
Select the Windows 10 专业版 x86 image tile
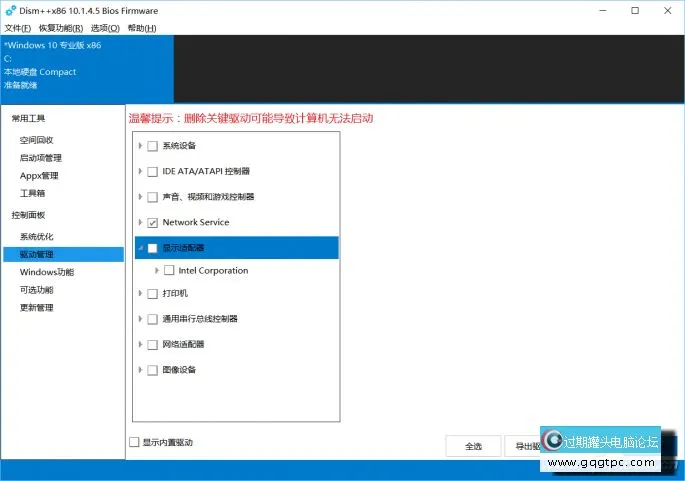coord(86,65)
